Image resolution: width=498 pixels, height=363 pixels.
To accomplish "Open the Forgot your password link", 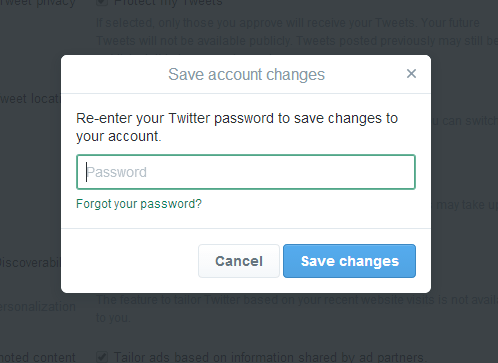I will click(139, 204).
